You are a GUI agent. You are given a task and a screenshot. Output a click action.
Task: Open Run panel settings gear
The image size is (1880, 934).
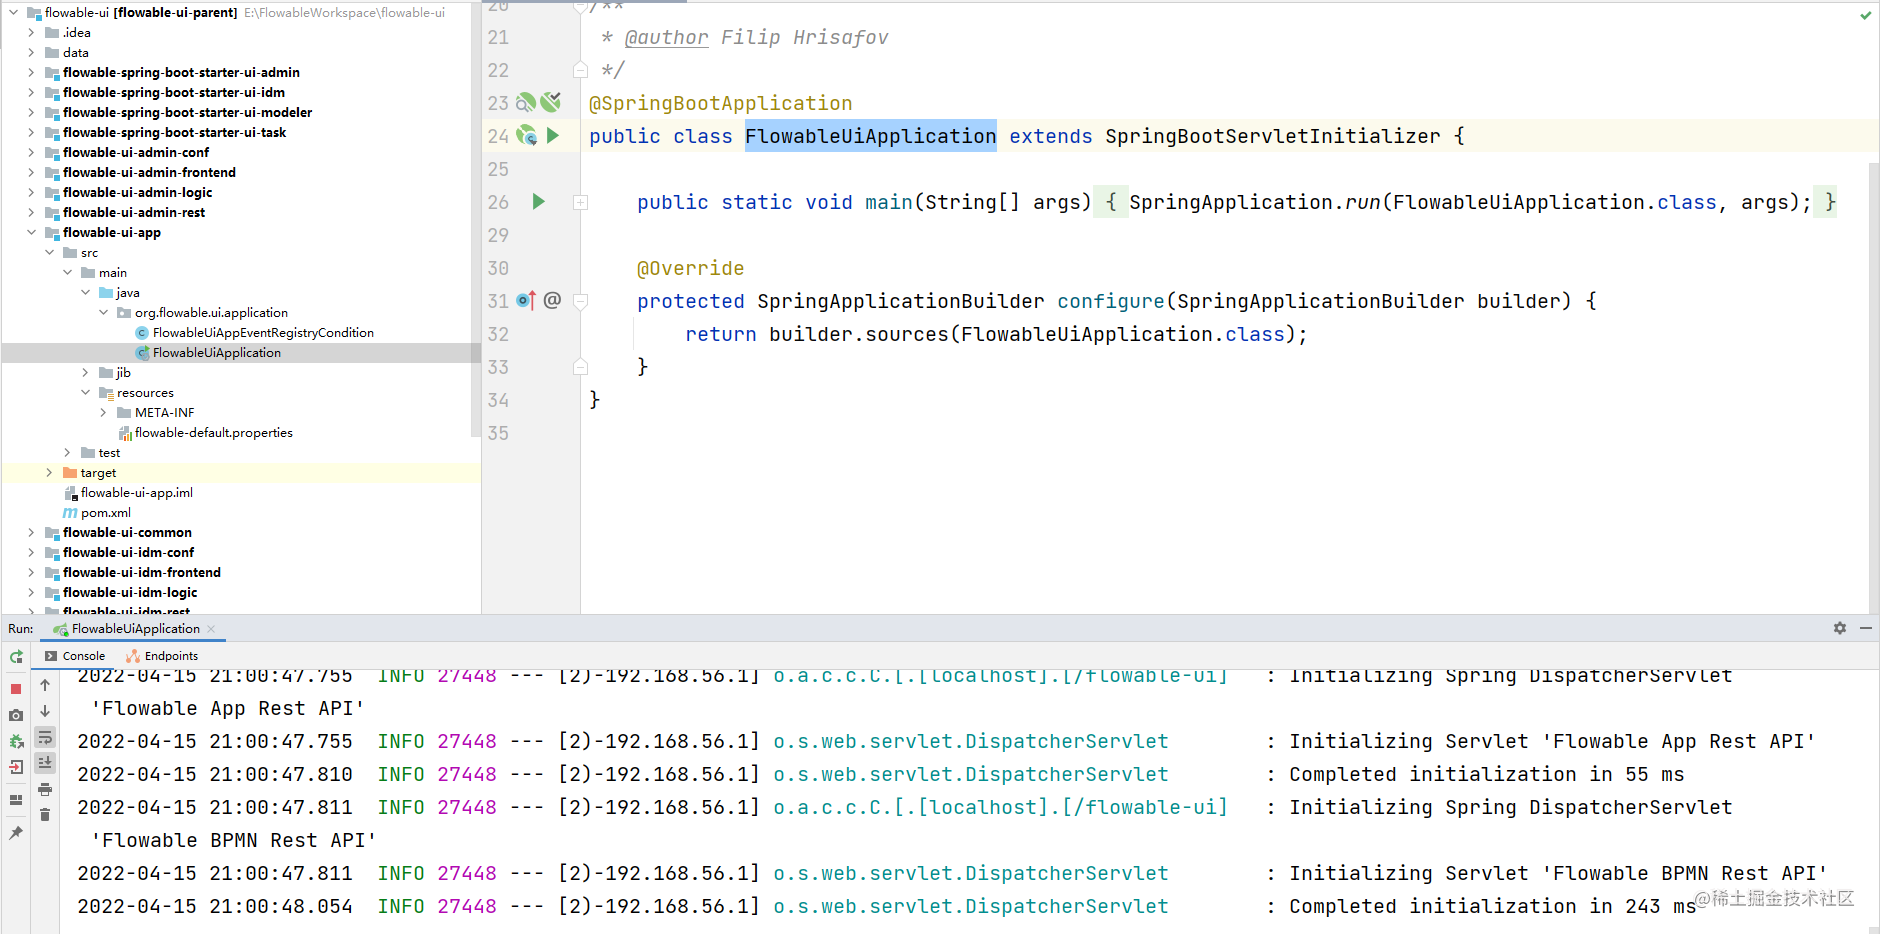click(x=1840, y=628)
